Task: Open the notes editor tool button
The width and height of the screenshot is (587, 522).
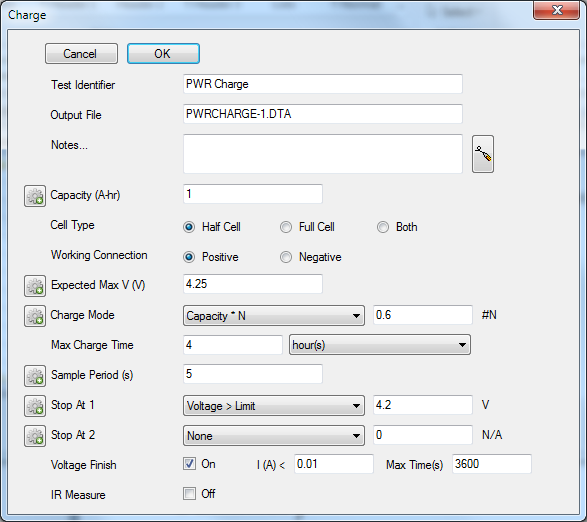Action: (x=483, y=154)
